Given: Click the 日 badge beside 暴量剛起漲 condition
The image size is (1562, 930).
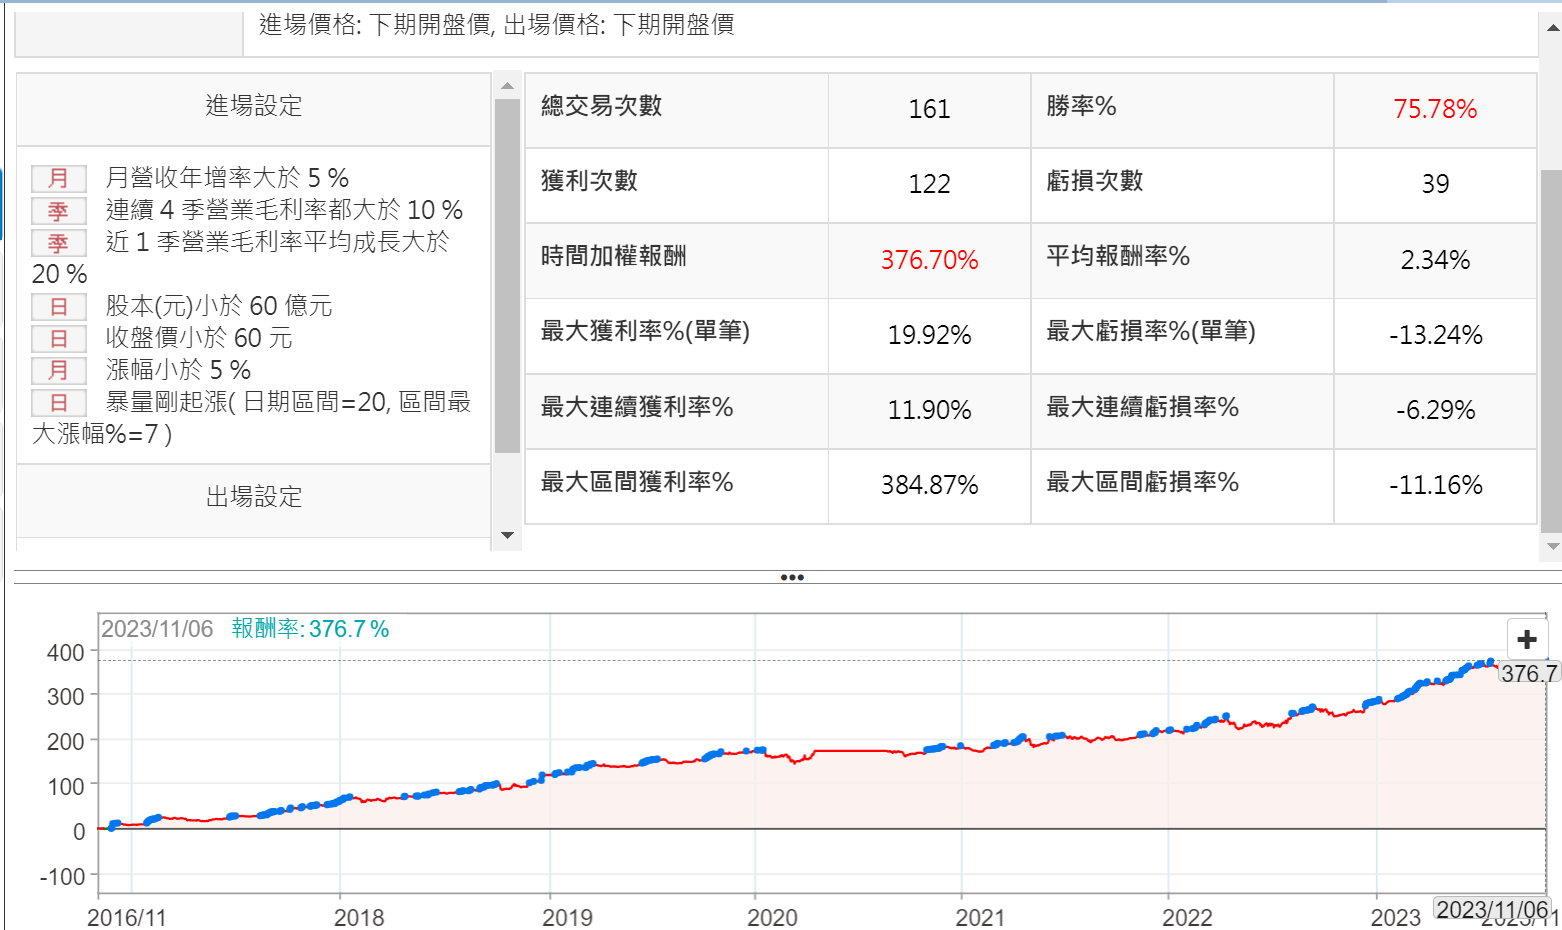Looking at the screenshot, I should pyautogui.click(x=58, y=402).
